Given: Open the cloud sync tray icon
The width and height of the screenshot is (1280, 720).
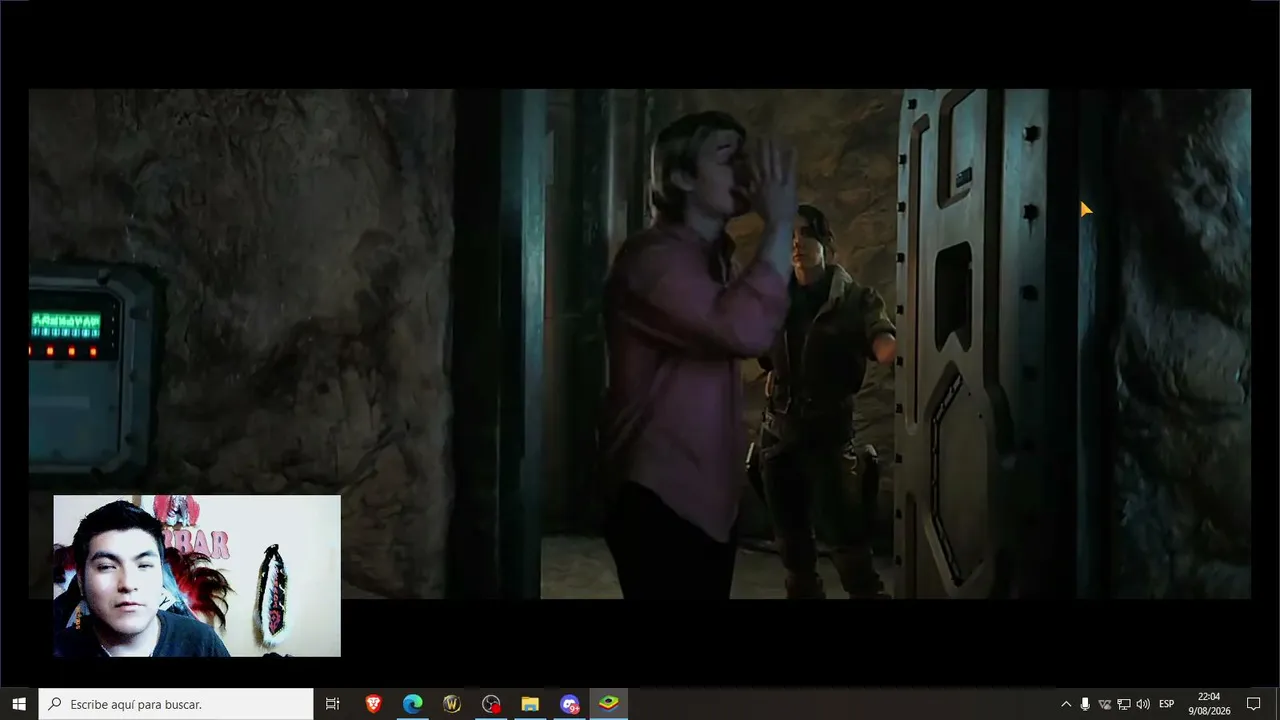Looking at the screenshot, I should coord(1104,704).
